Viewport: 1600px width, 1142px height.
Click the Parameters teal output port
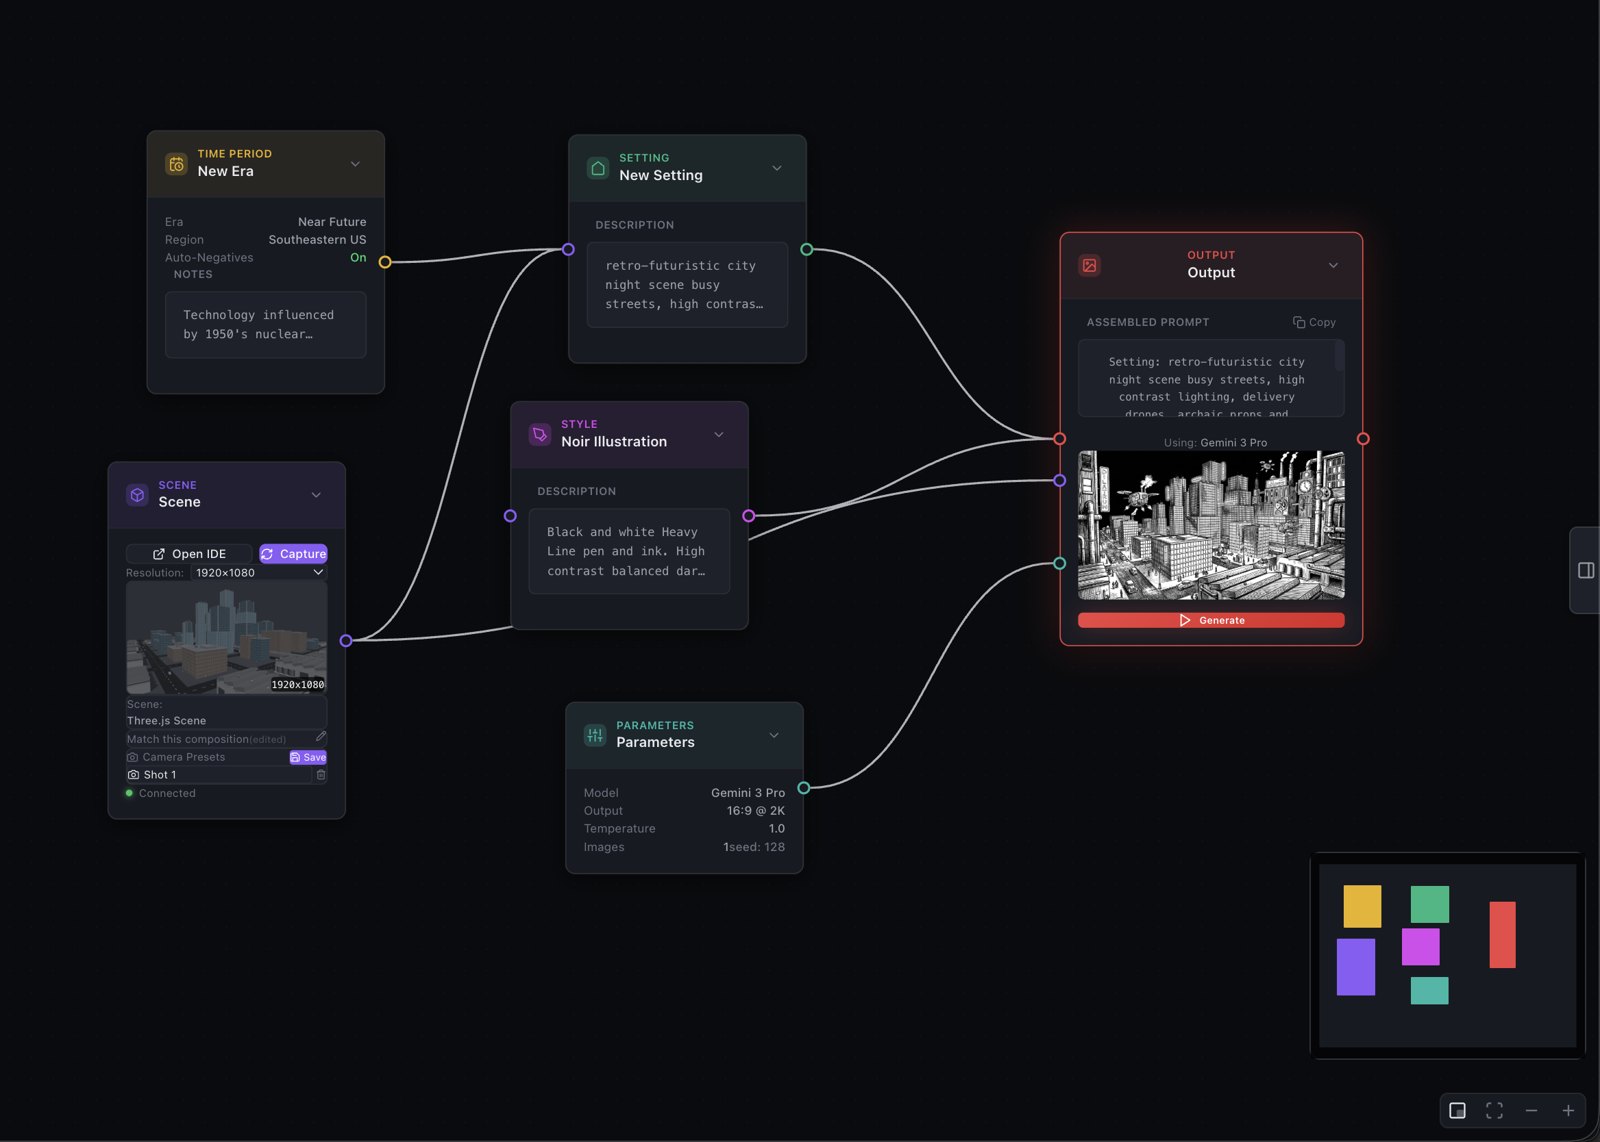[x=804, y=788]
